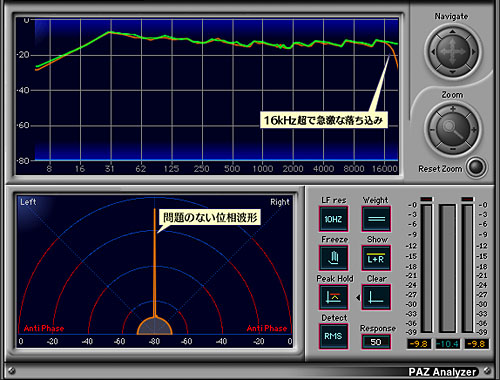Click the Clear peak hold button
Image resolution: width=500 pixels, height=380 pixels.
click(x=376, y=297)
